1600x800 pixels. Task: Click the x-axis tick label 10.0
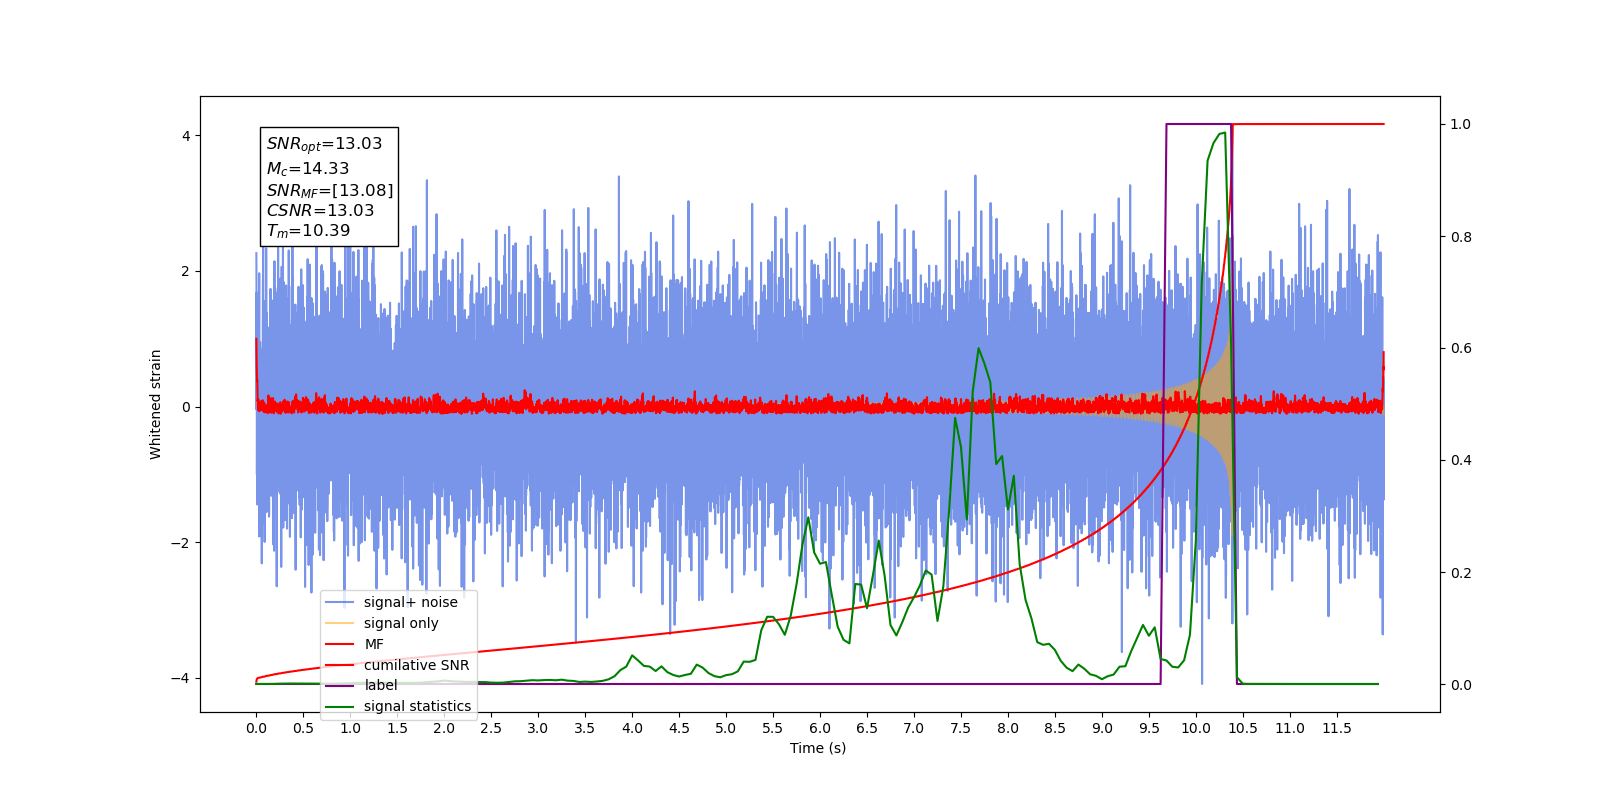tap(1196, 728)
